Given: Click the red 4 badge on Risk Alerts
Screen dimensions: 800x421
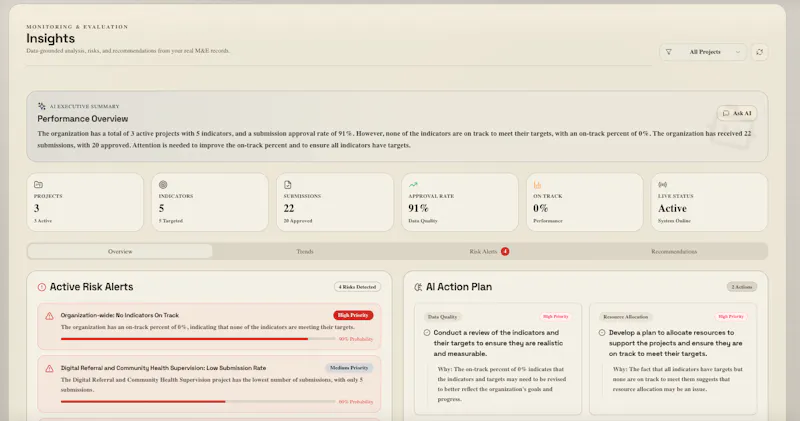Looking at the screenshot, I should (505, 252).
